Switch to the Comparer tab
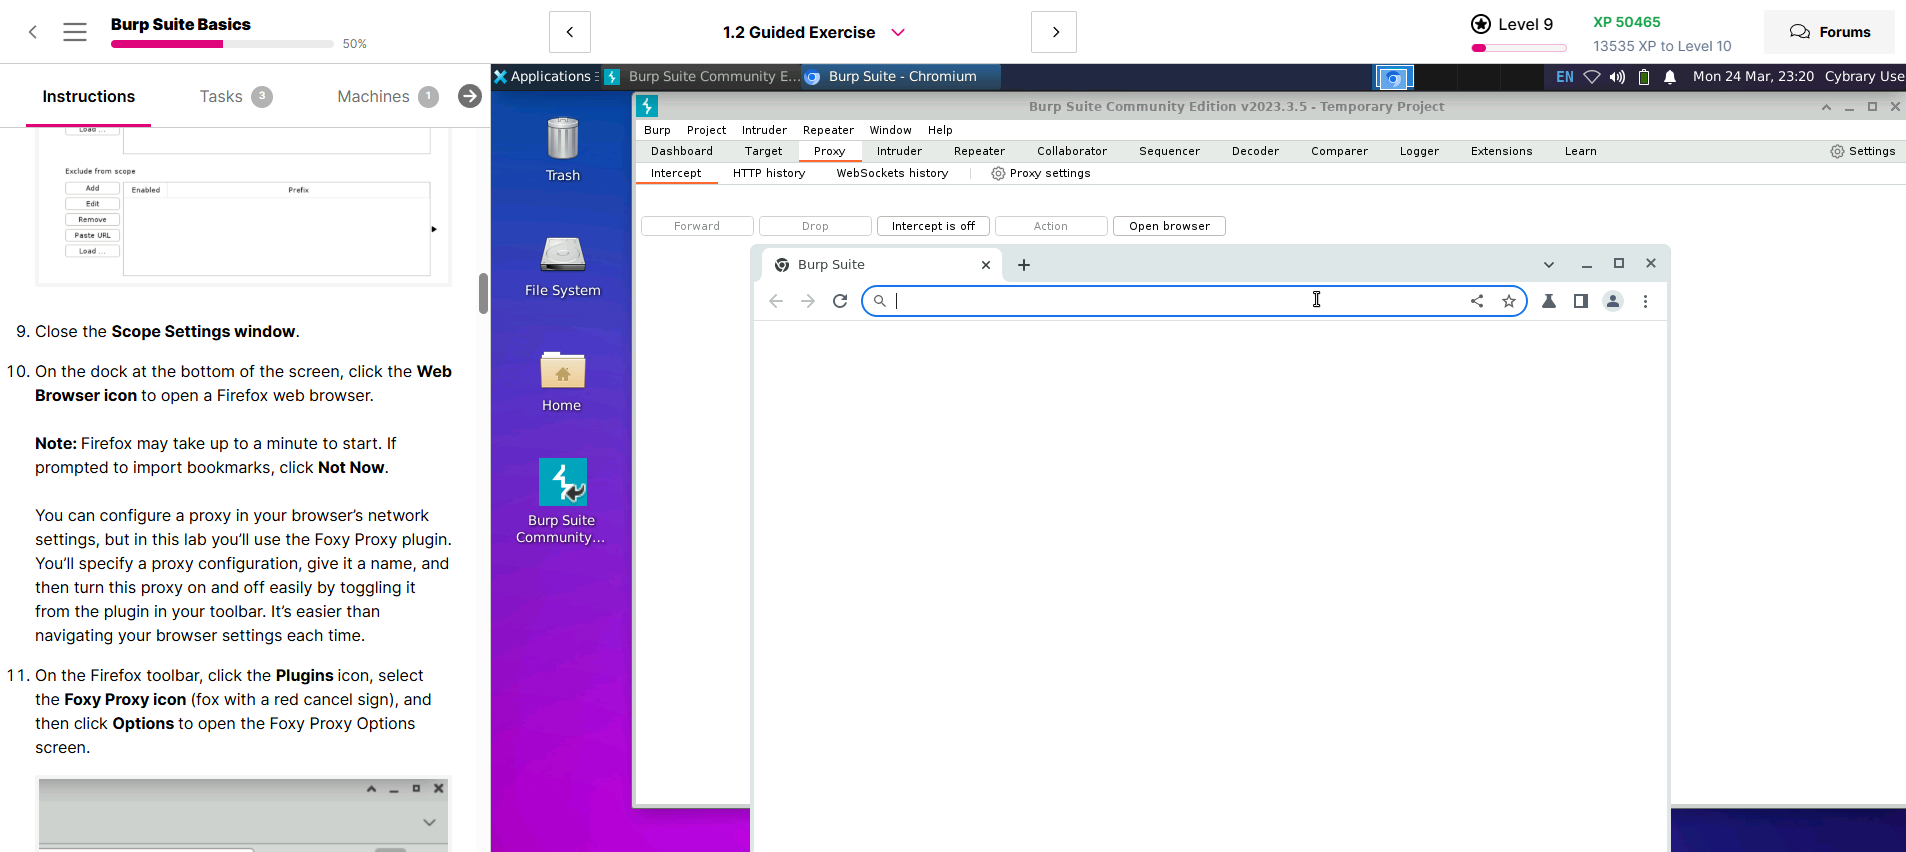This screenshot has width=1906, height=852. 1339,151
